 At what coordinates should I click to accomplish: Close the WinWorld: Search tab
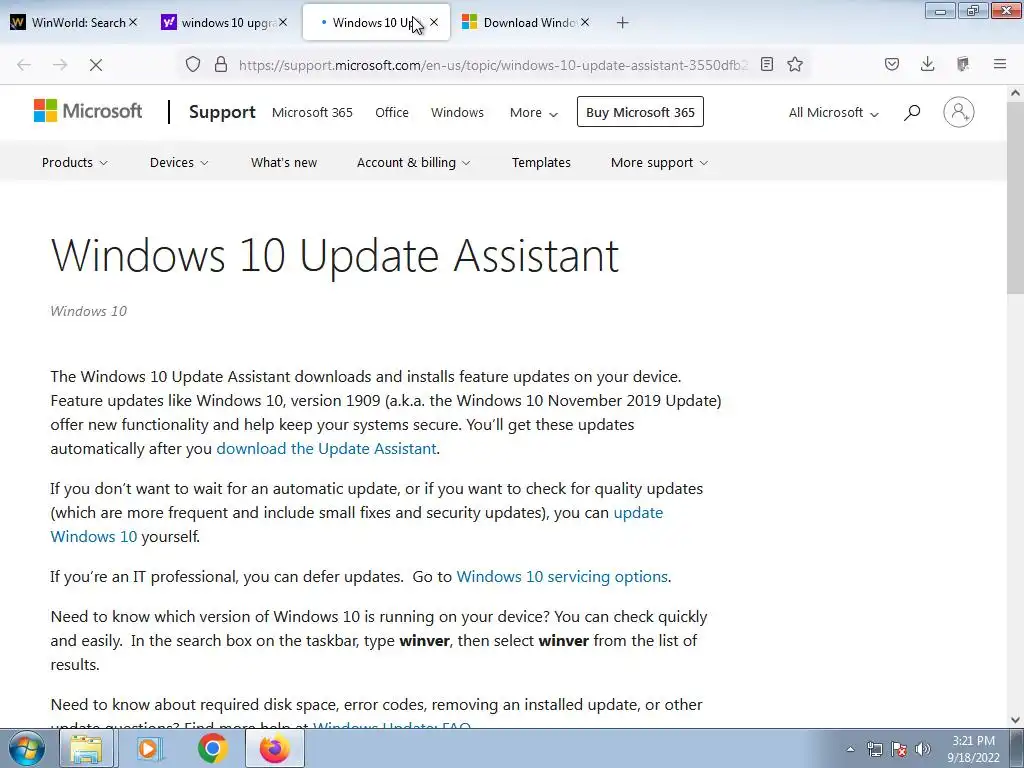pyautogui.click(x=133, y=22)
